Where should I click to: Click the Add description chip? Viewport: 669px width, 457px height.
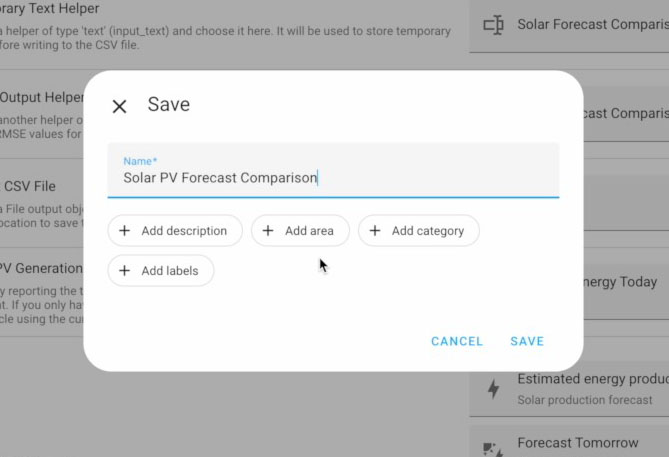(x=175, y=231)
